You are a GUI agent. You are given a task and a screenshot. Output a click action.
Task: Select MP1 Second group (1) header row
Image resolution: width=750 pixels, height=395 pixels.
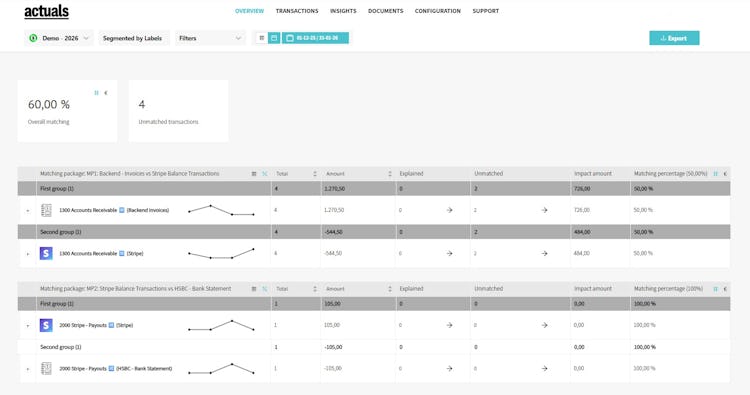tap(374, 232)
